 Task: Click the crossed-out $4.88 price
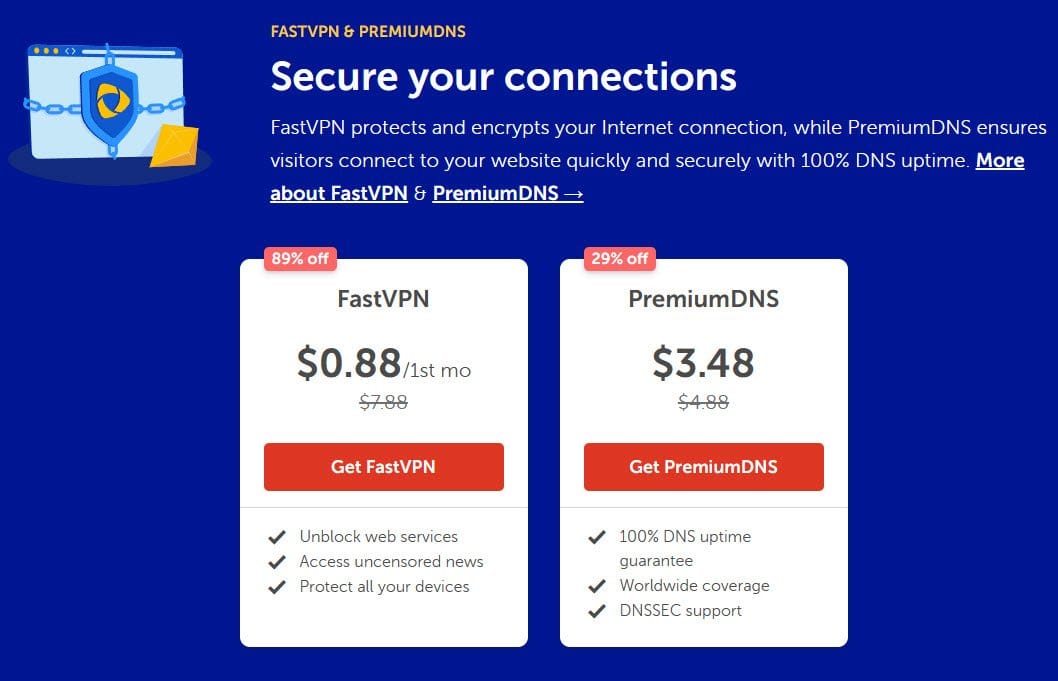(703, 402)
